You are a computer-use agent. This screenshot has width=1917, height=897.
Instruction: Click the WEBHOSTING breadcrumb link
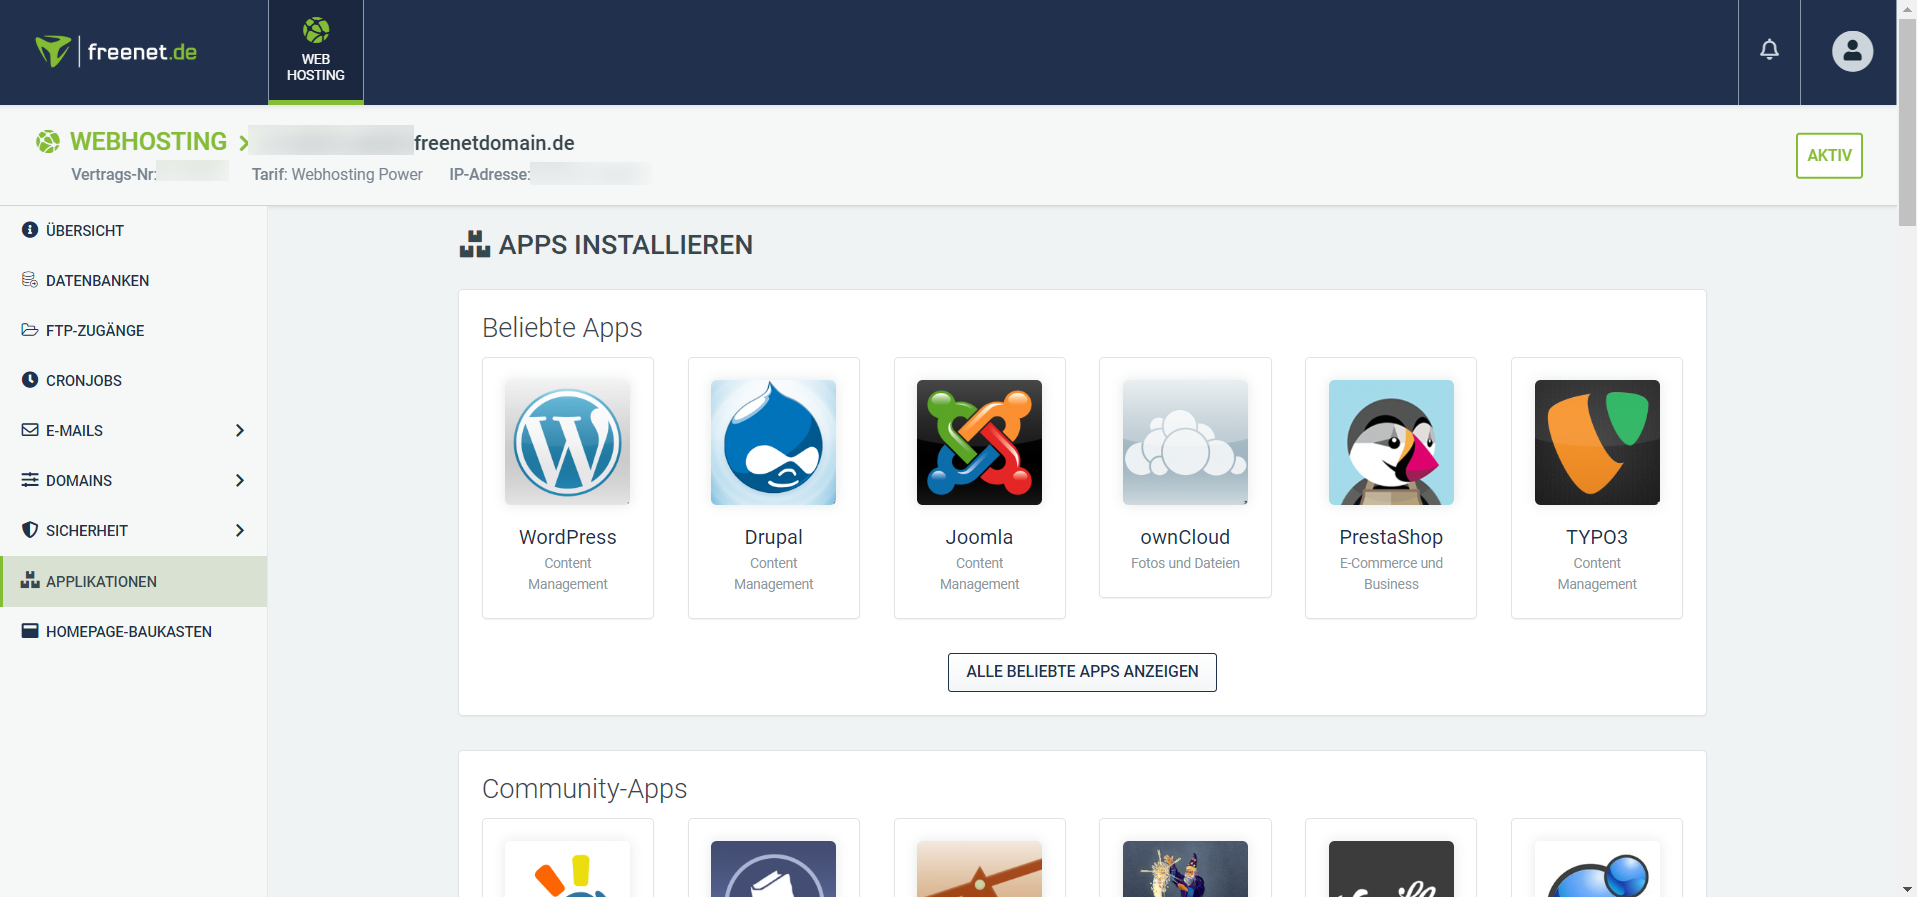click(148, 142)
